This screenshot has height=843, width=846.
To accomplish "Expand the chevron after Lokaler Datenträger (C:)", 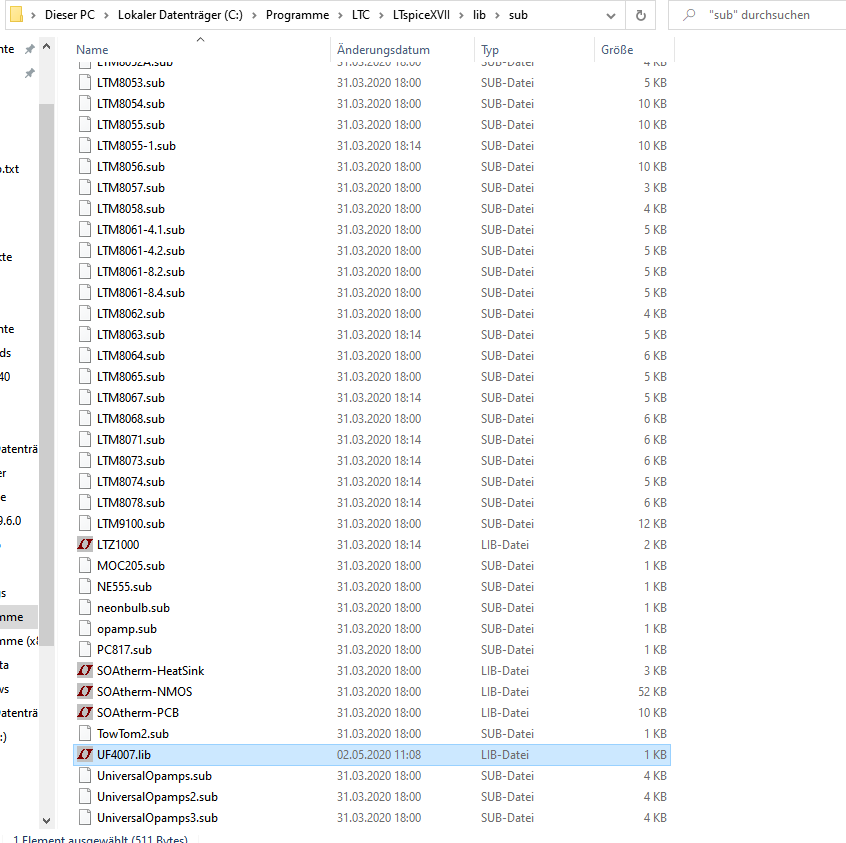I will [x=254, y=15].
